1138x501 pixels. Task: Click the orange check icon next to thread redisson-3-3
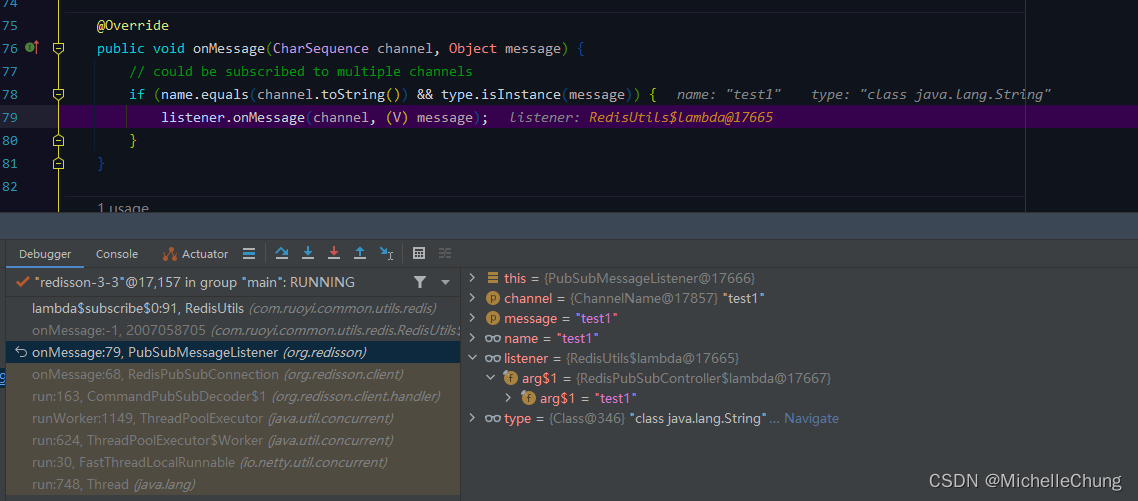coord(22,282)
